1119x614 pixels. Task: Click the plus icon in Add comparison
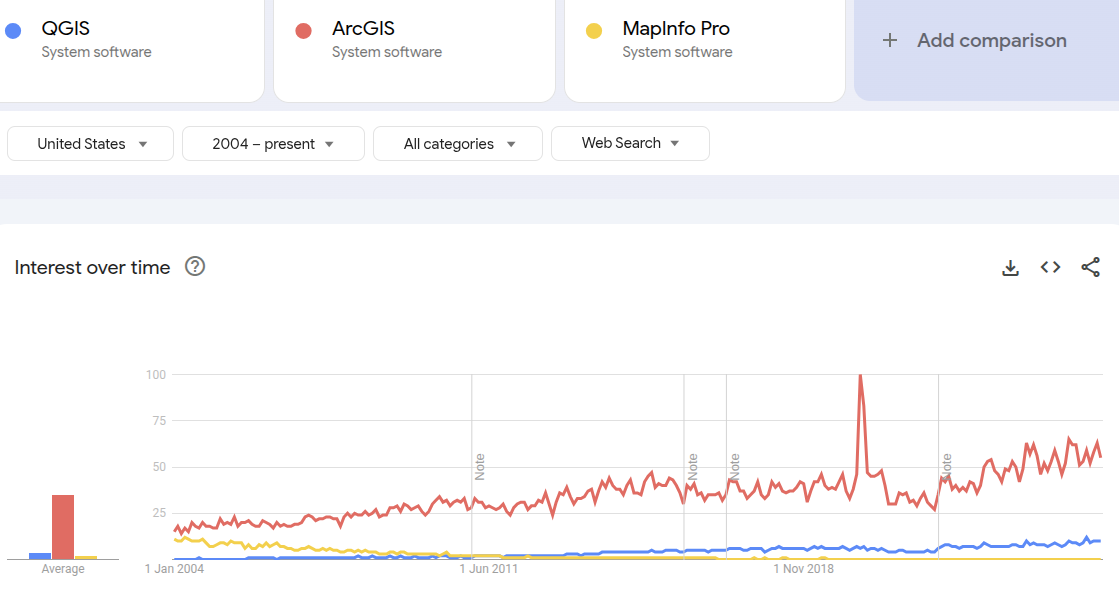[889, 41]
